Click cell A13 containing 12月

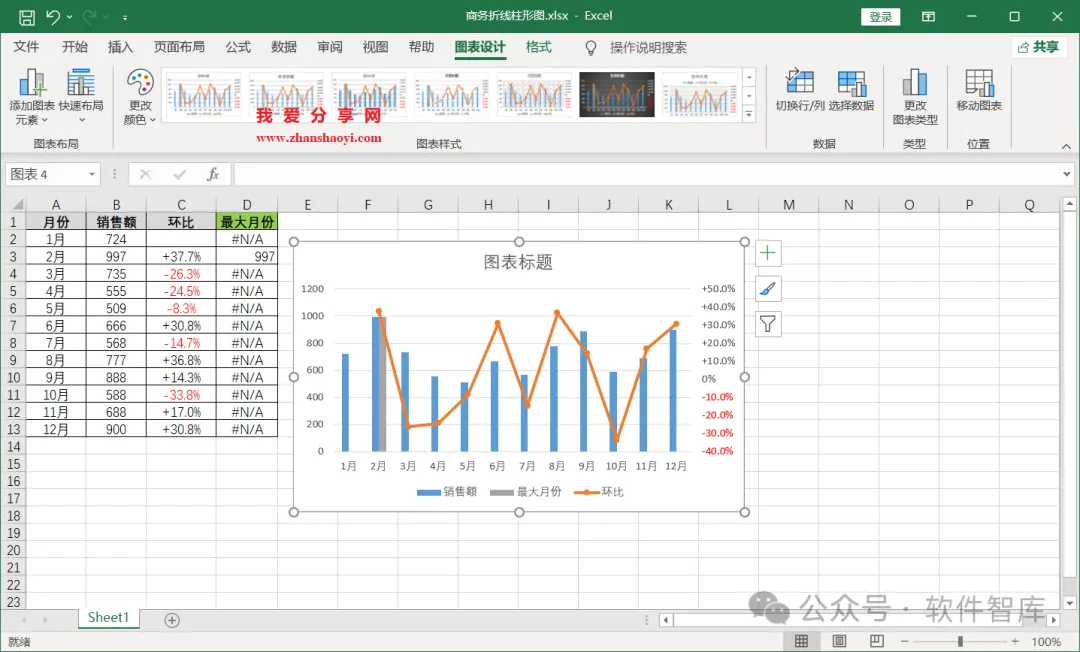coord(56,429)
